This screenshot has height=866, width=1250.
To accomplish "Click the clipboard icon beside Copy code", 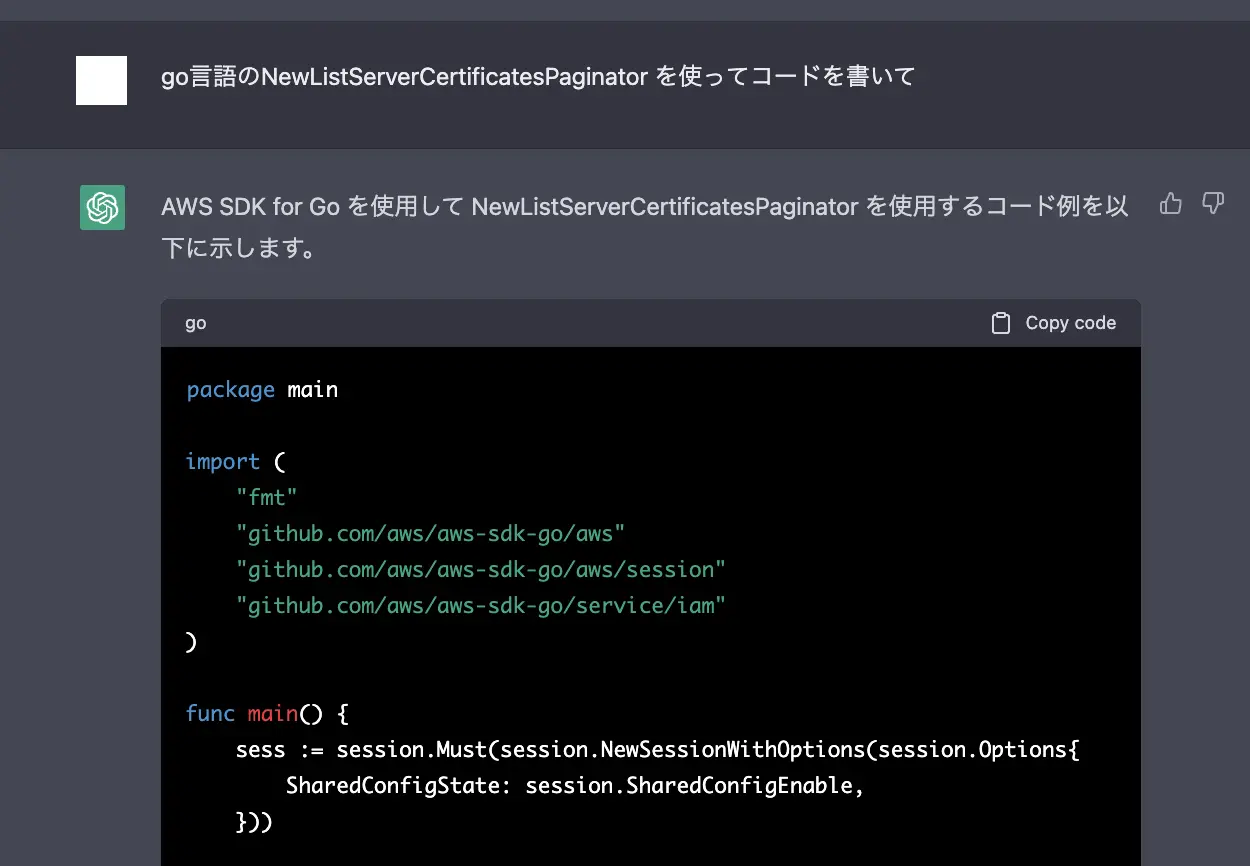I will 1000,322.
